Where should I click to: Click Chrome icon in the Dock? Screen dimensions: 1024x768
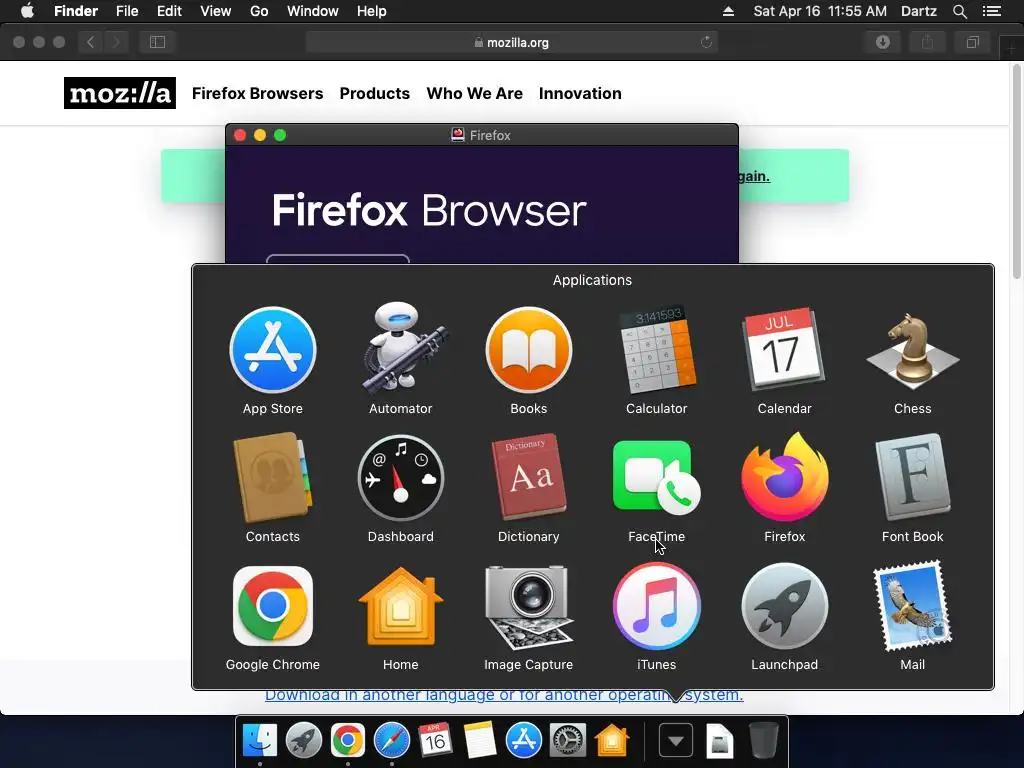[x=347, y=741]
